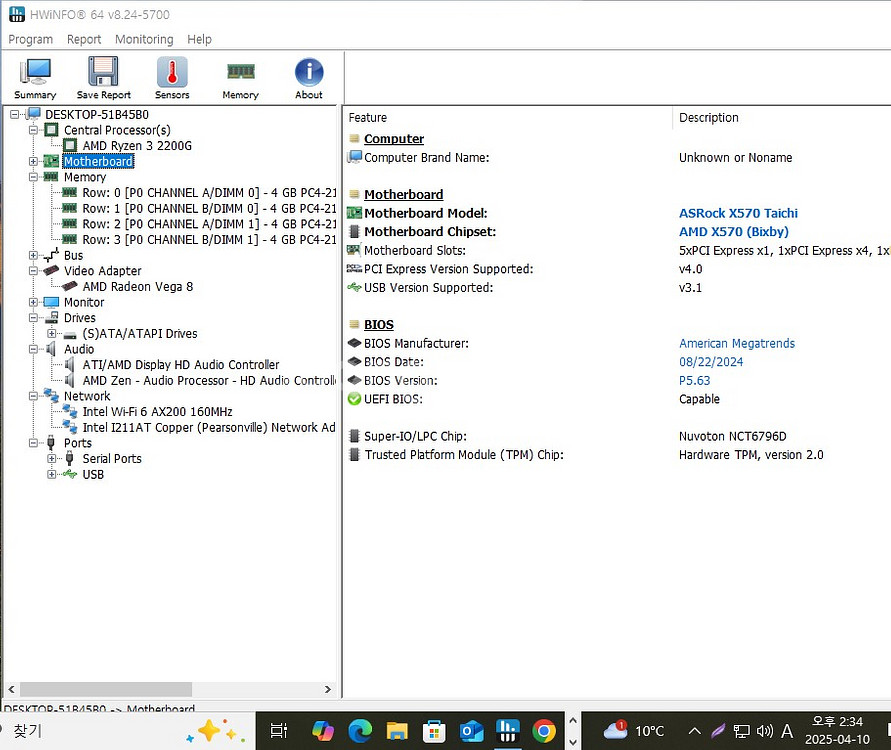Click the AMD X570 (Bixby) link
This screenshot has height=750, width=891.
734,232
